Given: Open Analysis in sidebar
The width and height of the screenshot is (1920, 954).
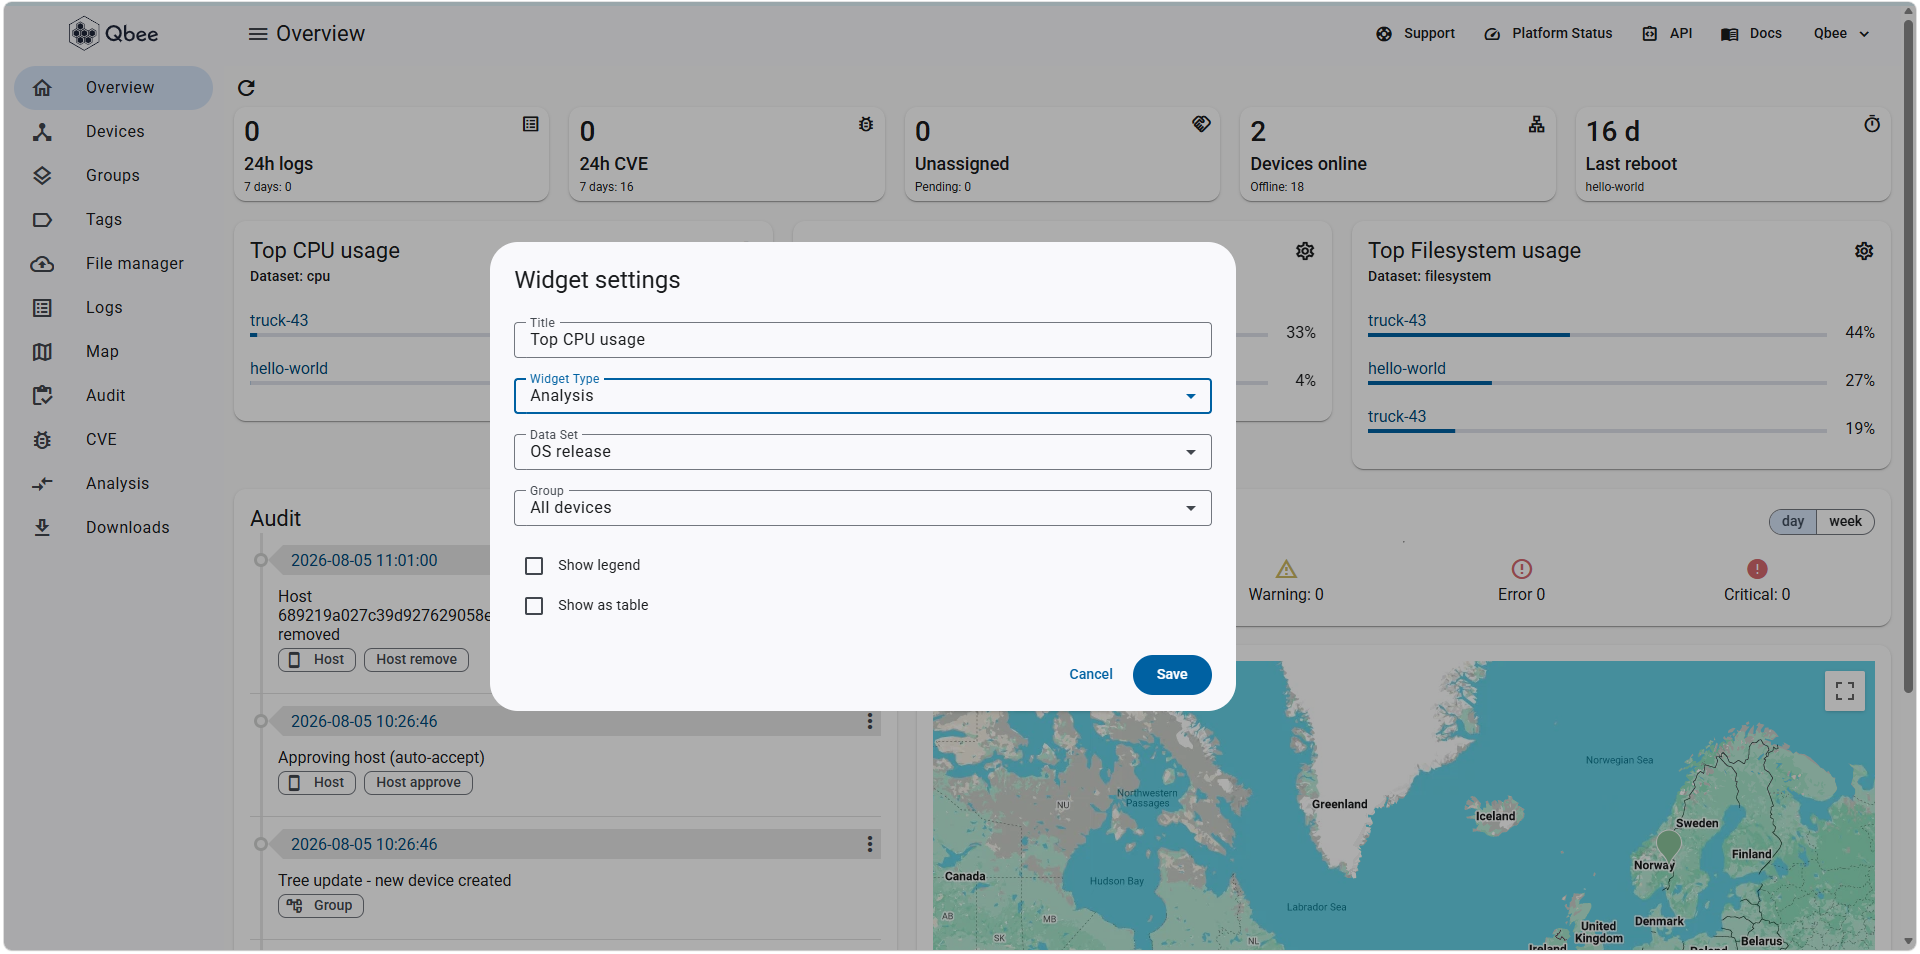Looking at the screenshot, I should click(113, 484).
